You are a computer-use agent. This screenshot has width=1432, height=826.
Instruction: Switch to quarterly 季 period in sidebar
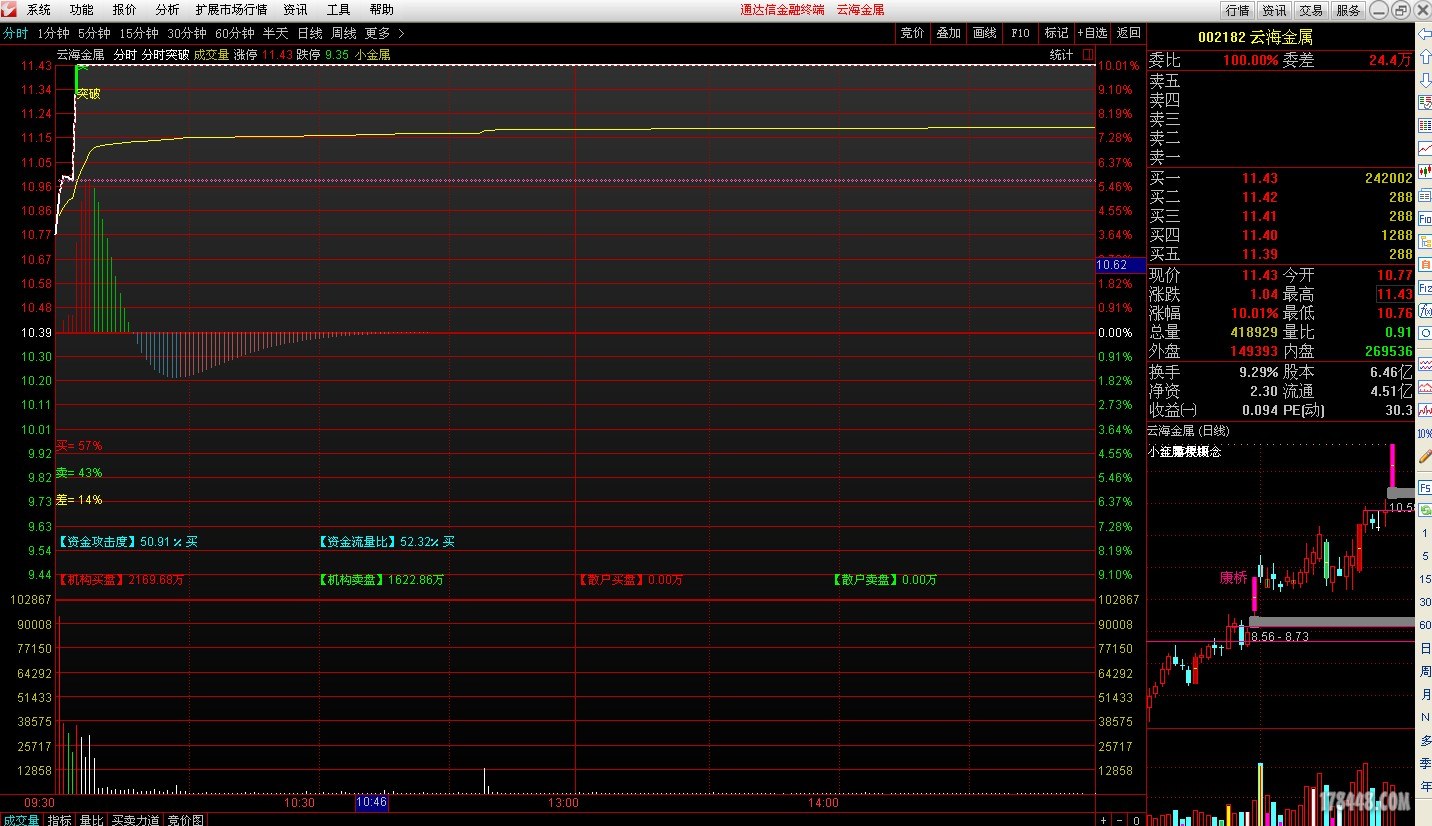(1424, 762)
